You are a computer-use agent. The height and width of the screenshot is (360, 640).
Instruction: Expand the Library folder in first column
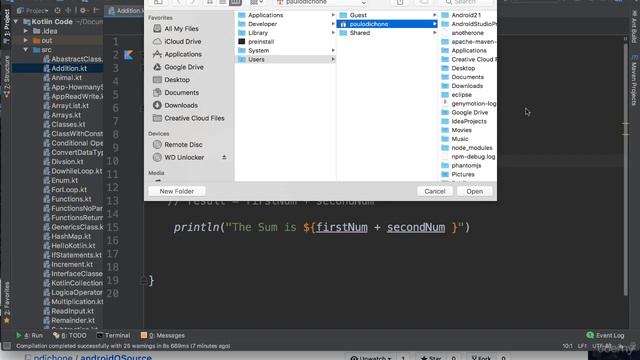(x=333, y=33)
